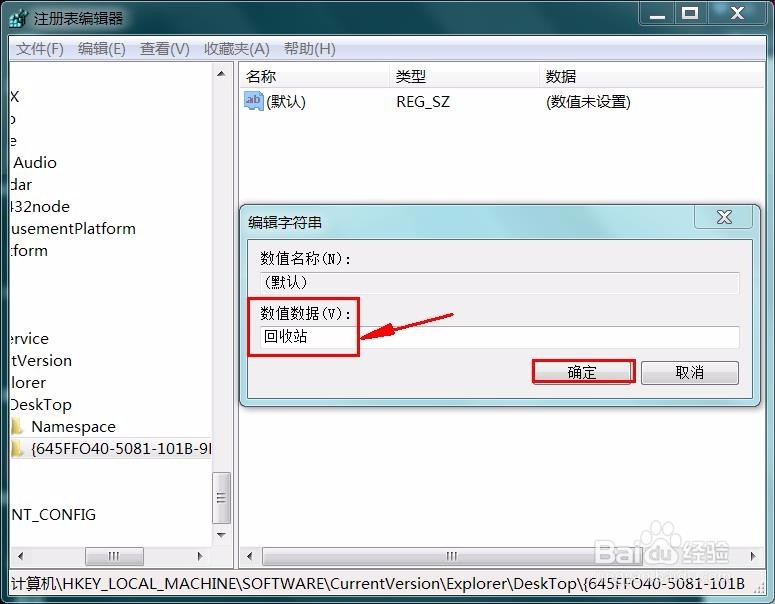Image resolution: width=775 pixels, height=604 pixels.
Task: Click the value pane horizontal scrollbar thumb
Action: [452, 556]
